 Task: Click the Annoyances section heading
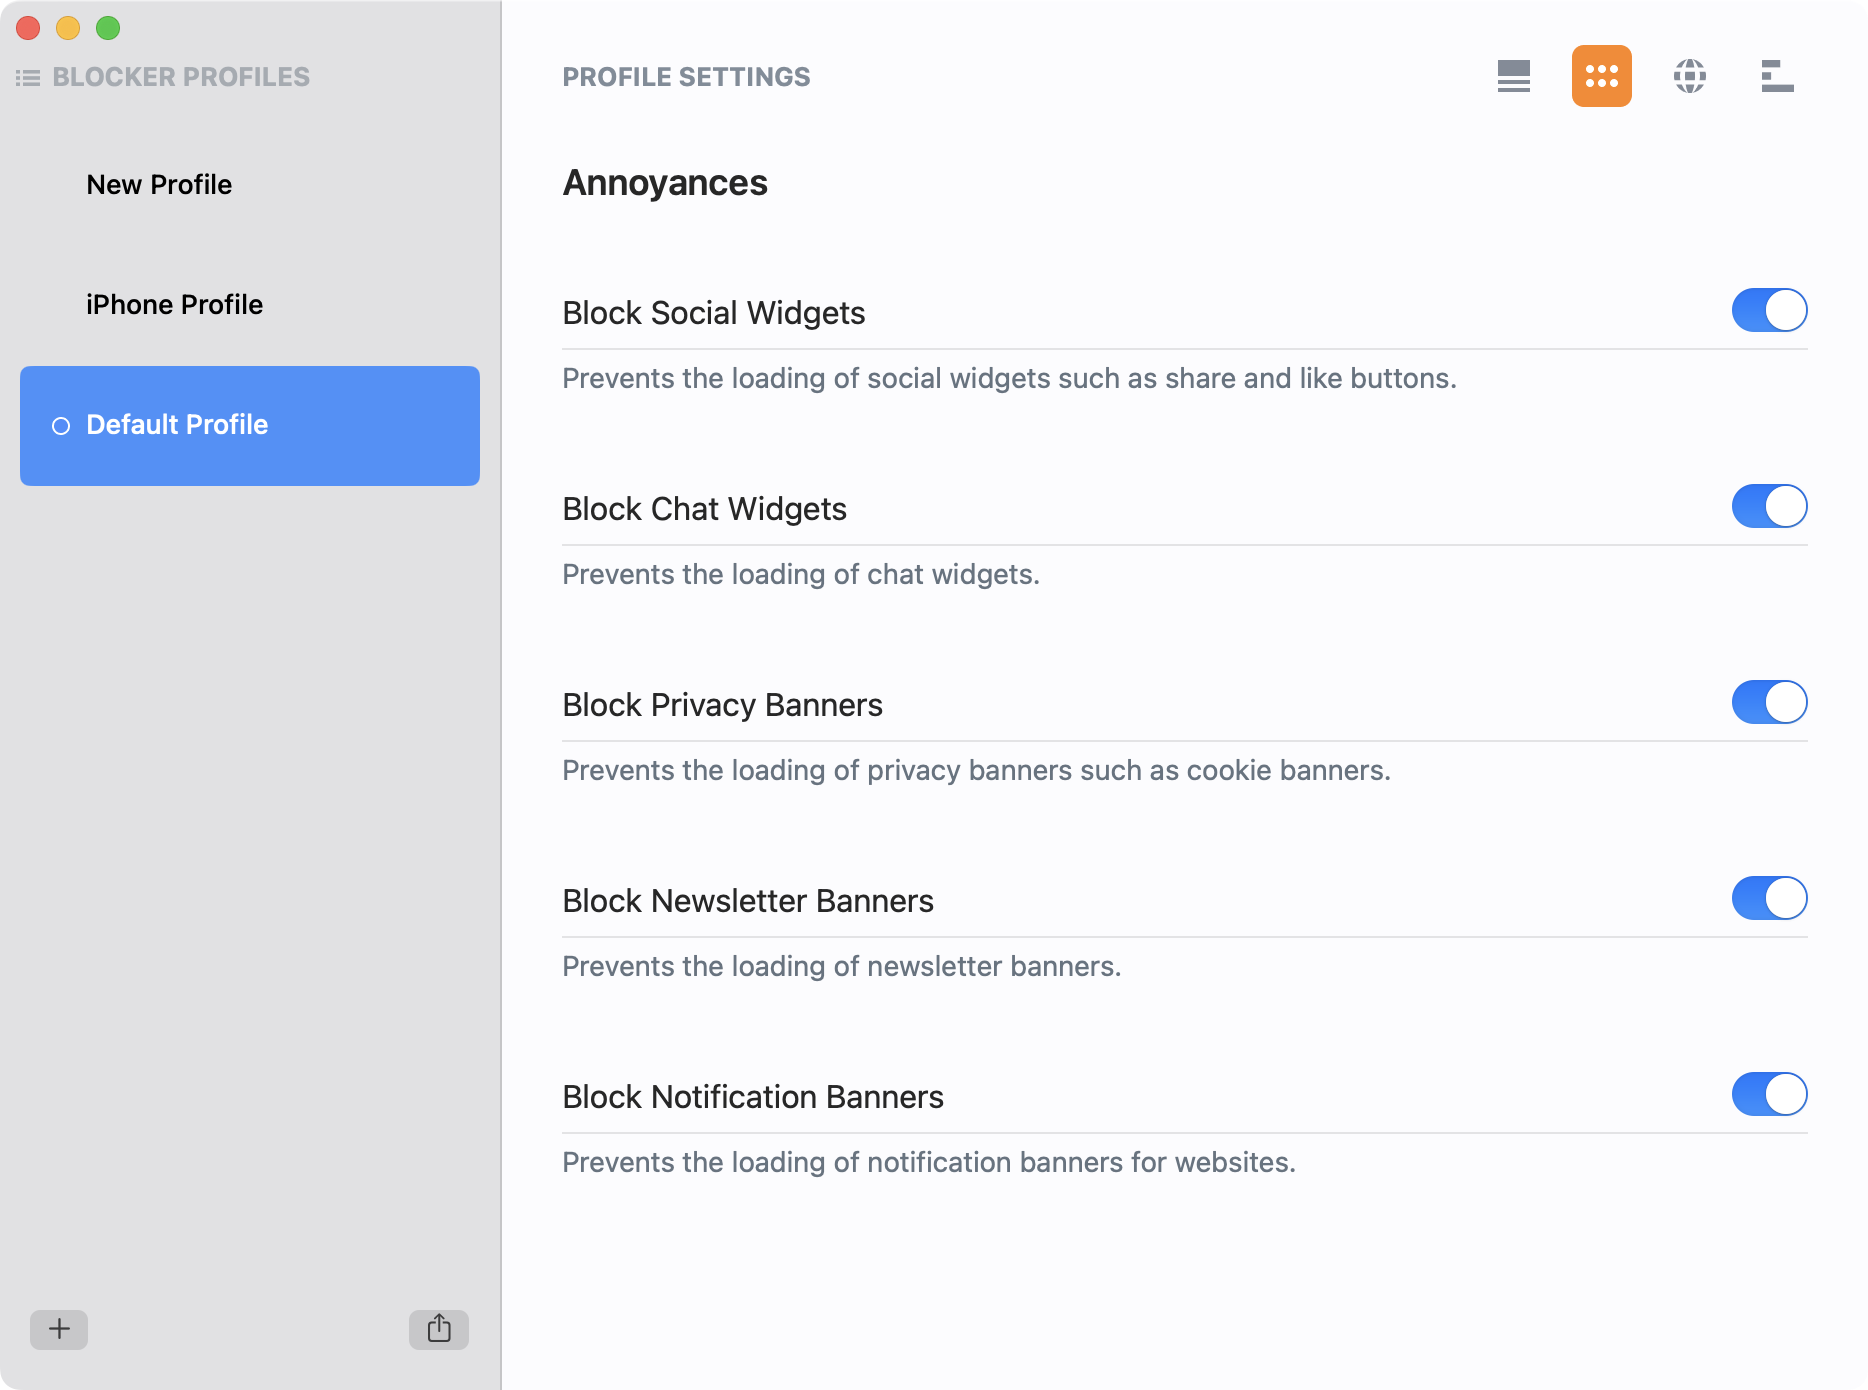tap(665, 183)
